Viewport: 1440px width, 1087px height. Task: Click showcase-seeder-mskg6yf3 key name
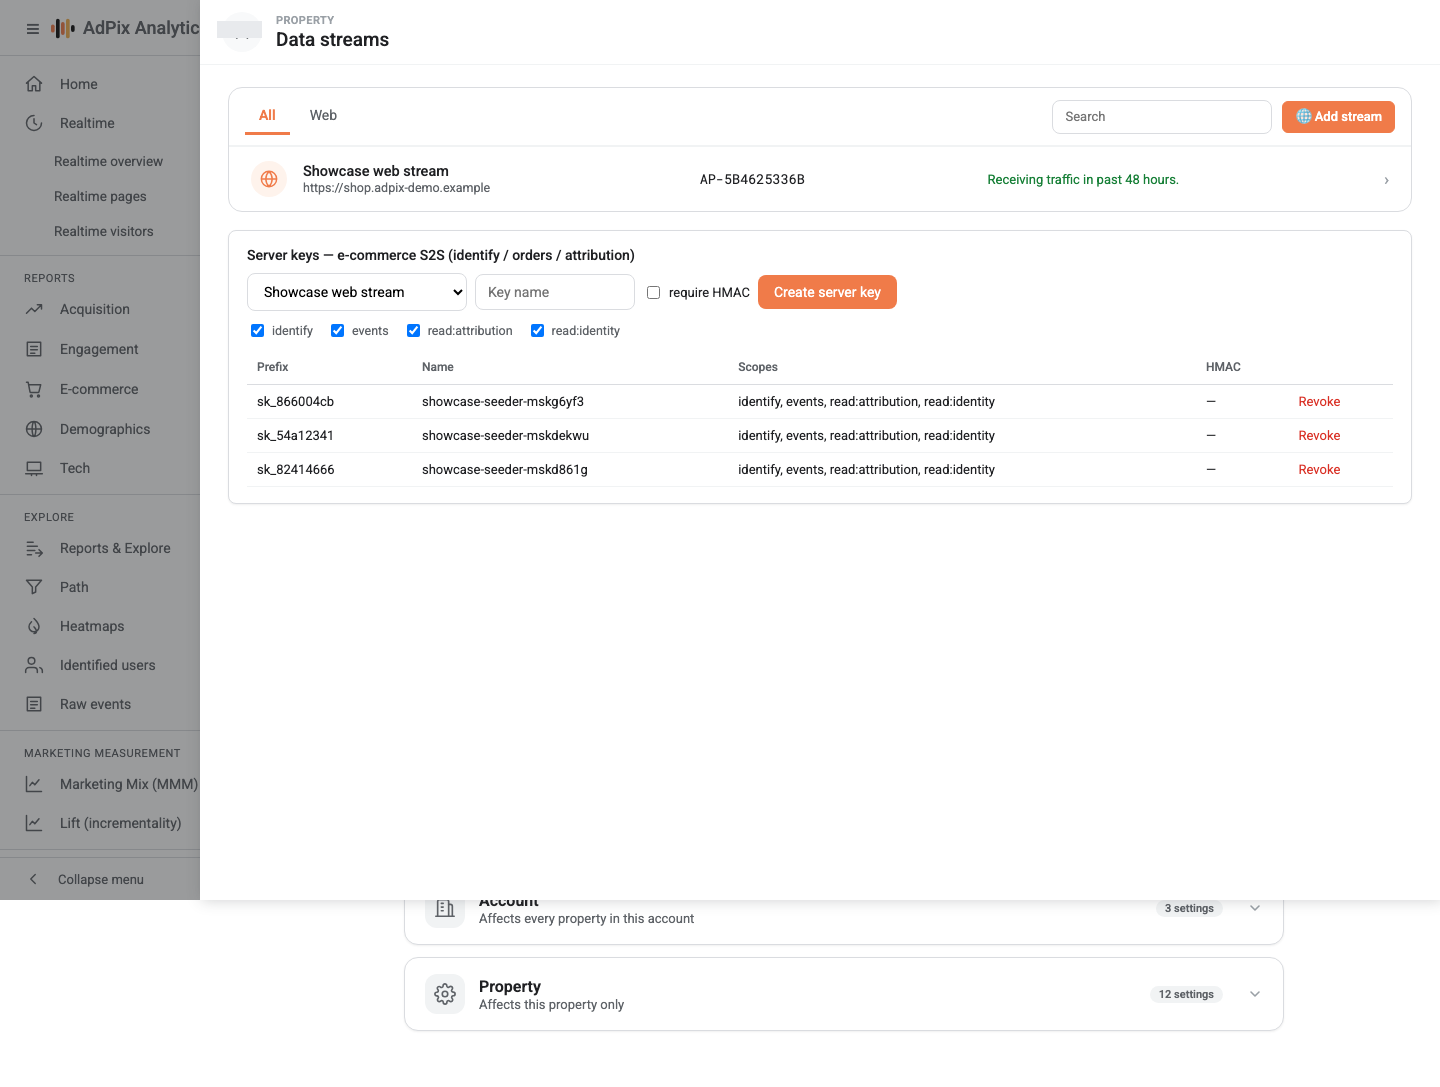pos(503,402)
